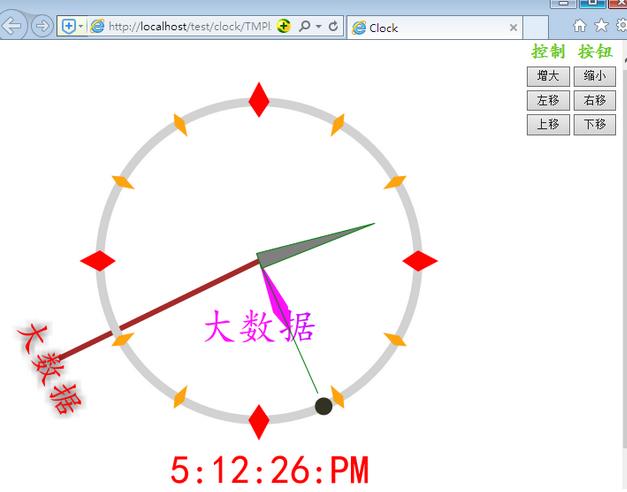
Task: Hit the 下移 (move down) button
Action: (594, 124)
